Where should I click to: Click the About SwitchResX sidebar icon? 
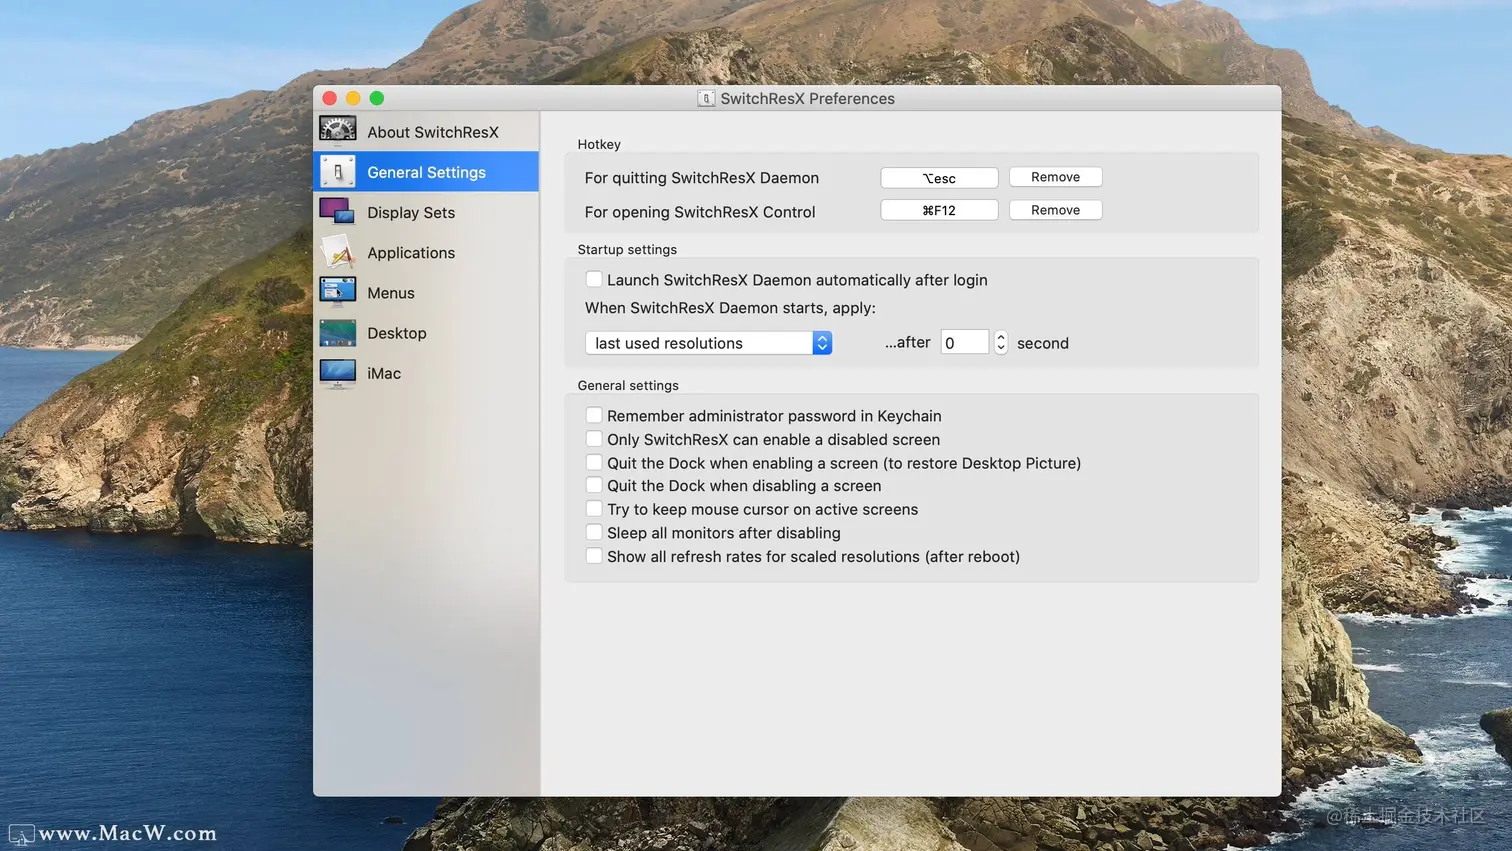pos(338,131)
